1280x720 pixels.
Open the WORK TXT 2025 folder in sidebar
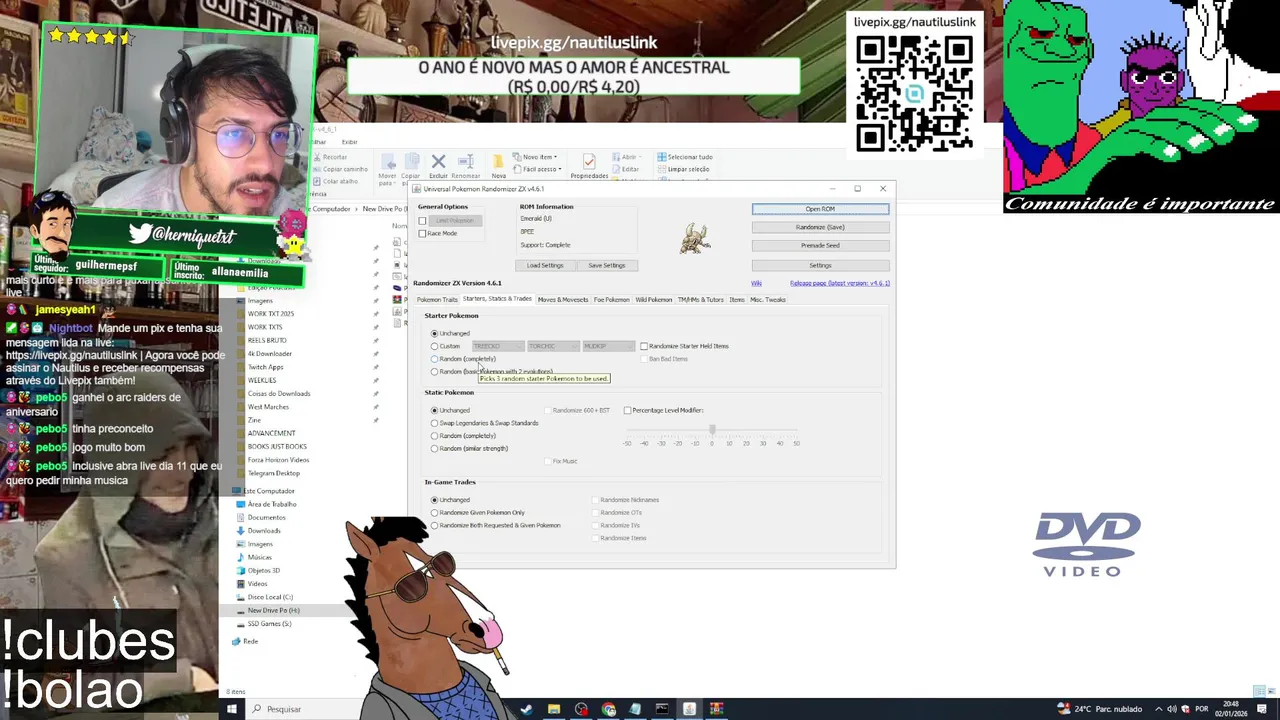click(x=271, y=314)
